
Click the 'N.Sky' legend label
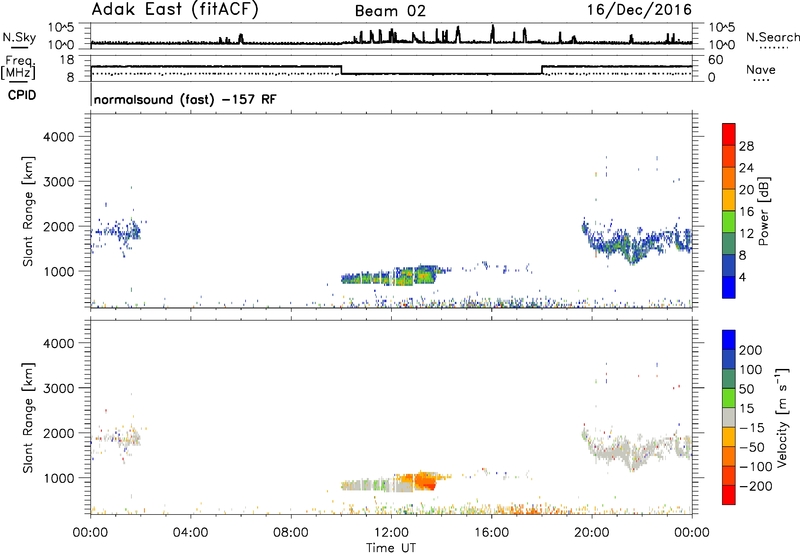pos(19,37)
